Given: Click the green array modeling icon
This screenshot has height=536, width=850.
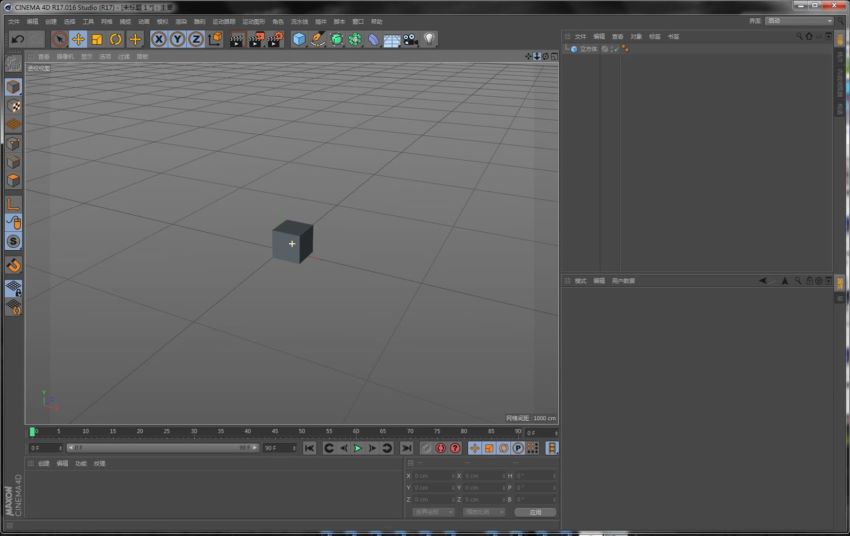Looking at the screenshot, I should pos(355,39).
